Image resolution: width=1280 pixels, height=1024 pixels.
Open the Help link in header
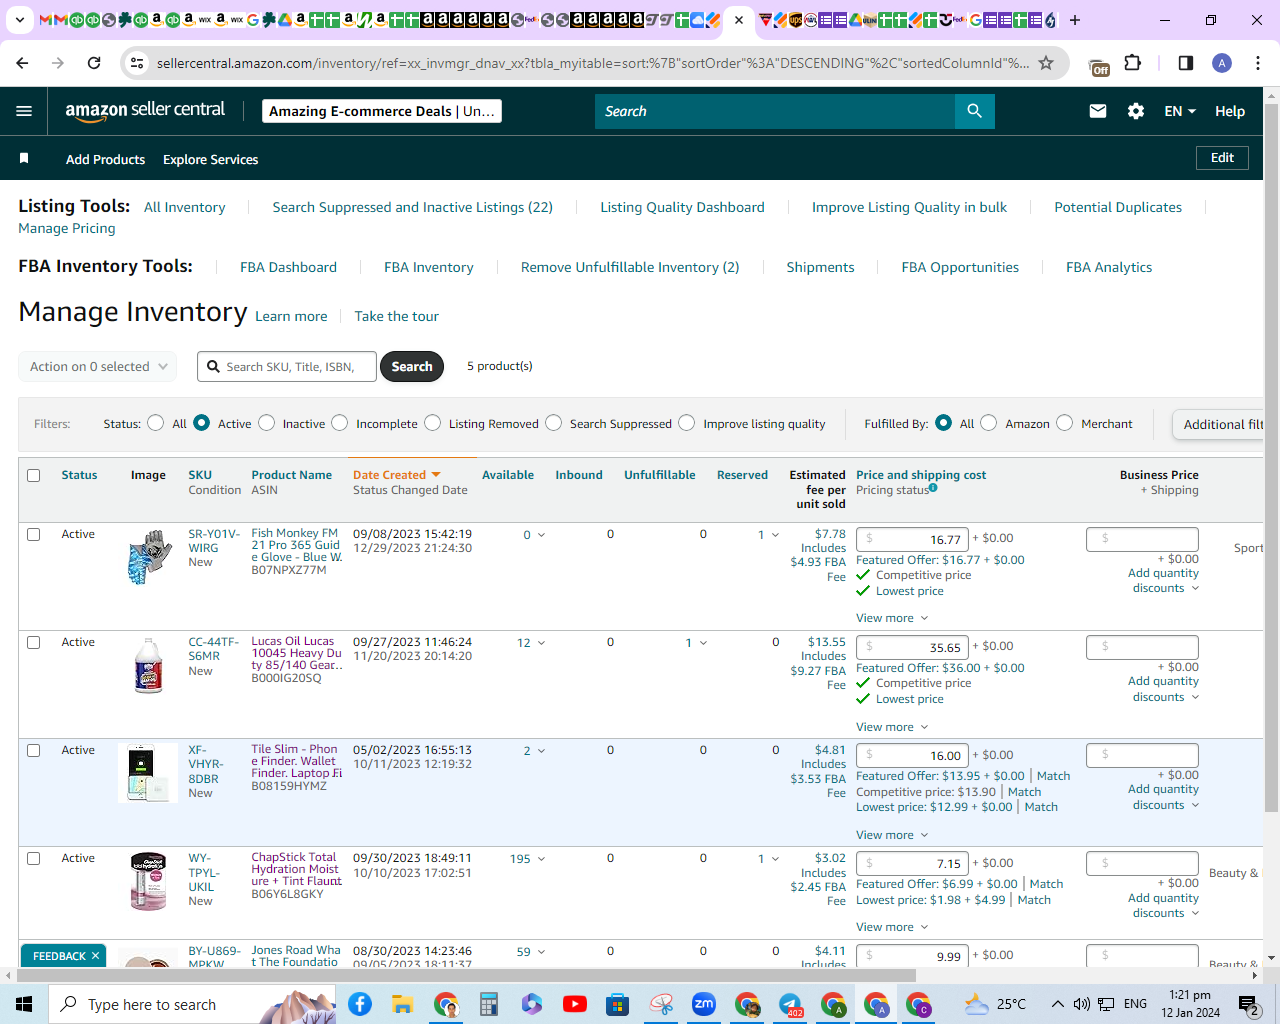point(1230,111)
